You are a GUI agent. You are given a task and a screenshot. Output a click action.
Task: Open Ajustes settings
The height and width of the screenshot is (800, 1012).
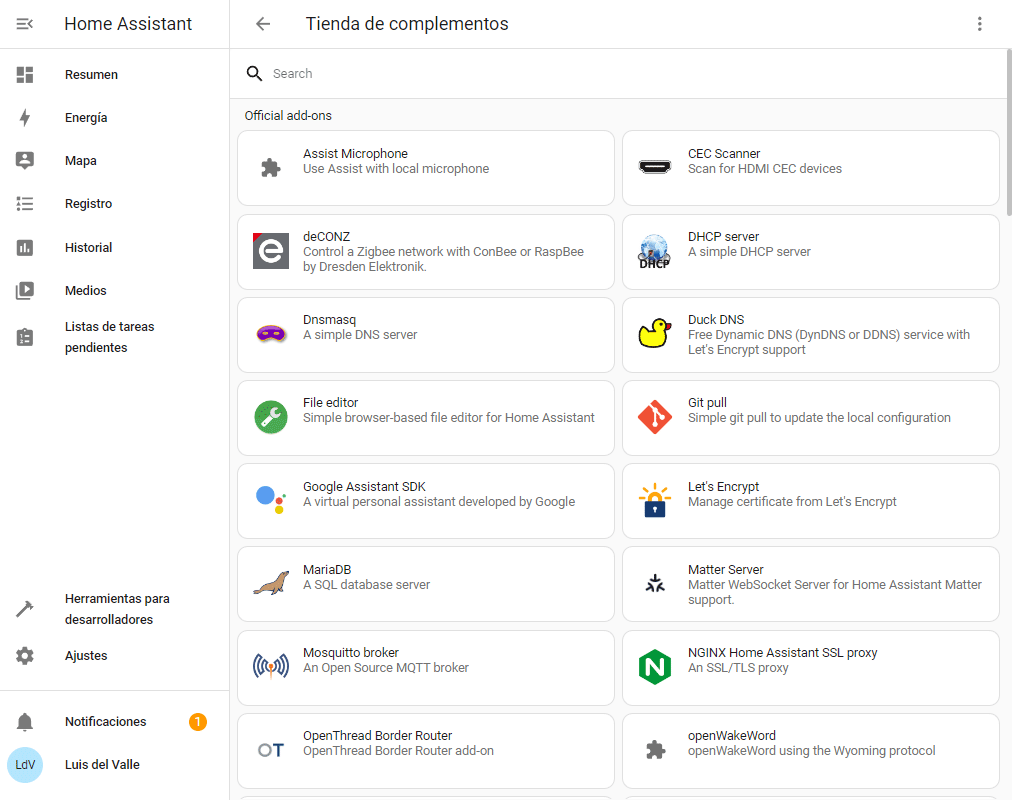click(x=114, y=656)
